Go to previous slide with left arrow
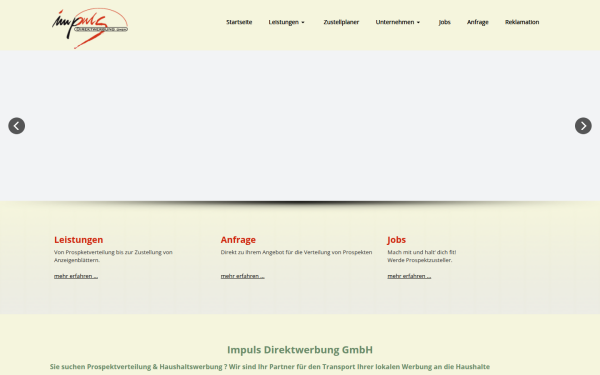The image size is (600, 375). click(16, 126)
